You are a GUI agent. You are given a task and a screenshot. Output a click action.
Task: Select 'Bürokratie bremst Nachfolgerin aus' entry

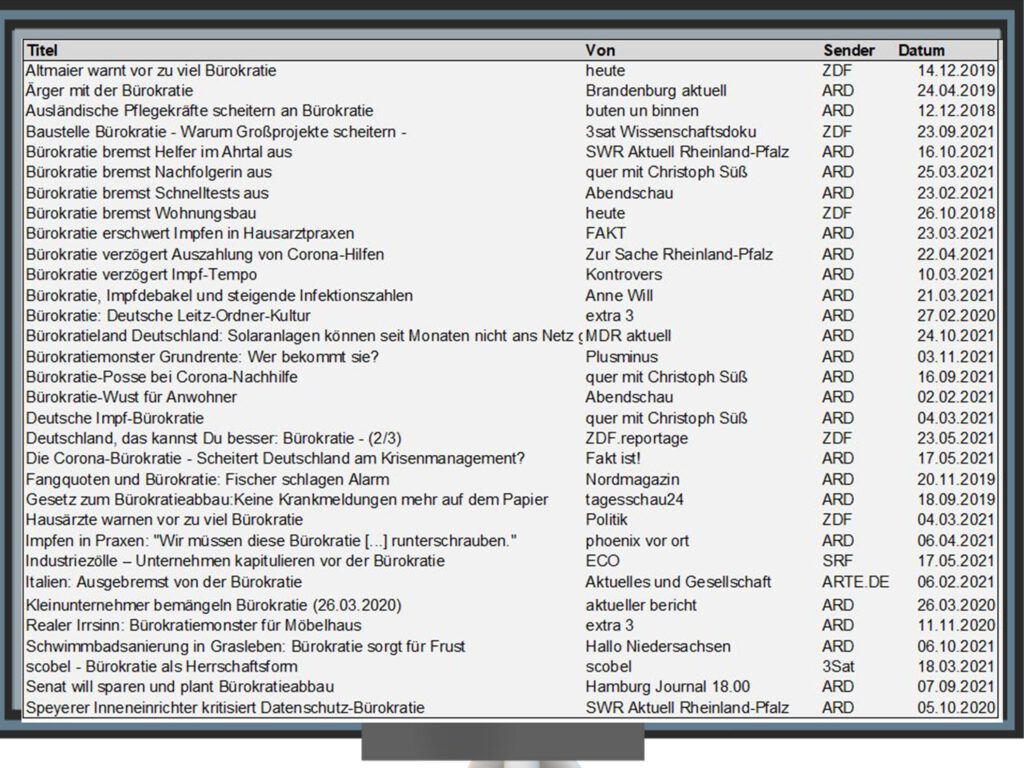(511, 172)
